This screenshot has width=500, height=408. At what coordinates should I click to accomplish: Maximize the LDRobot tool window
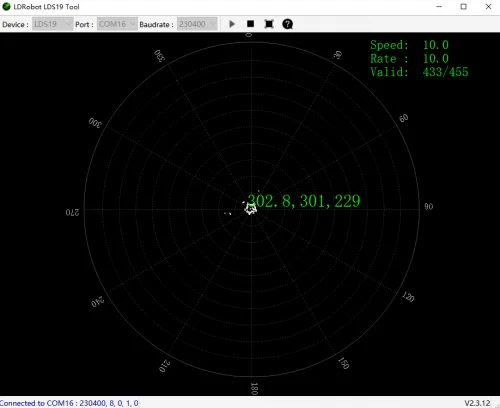point(463,7)
